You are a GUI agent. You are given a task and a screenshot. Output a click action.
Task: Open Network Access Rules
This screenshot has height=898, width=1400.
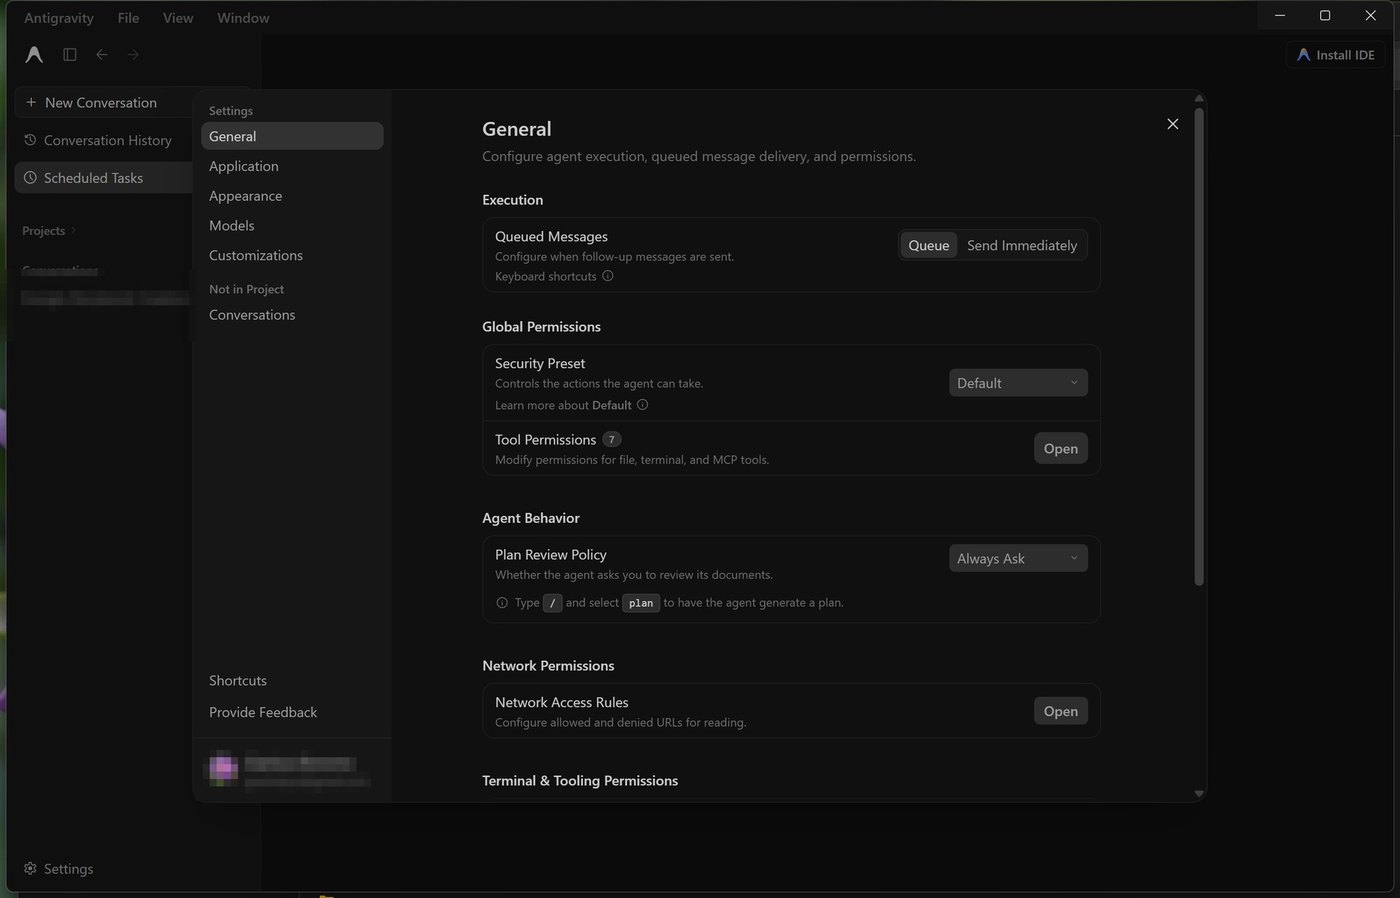point(1060,711)
